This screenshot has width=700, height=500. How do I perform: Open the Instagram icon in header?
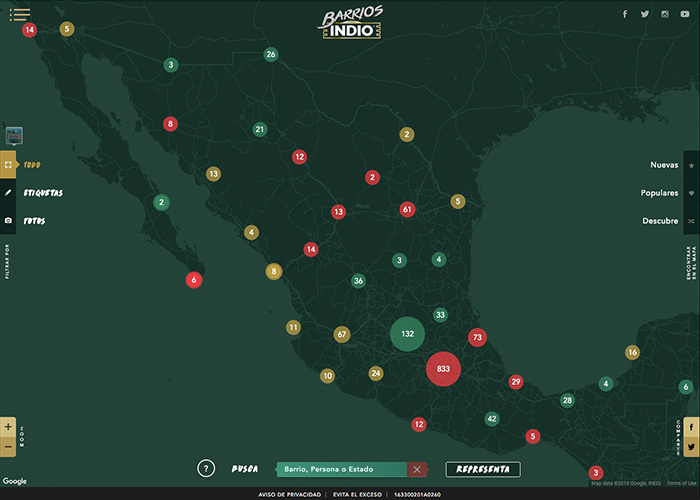pos(665,14)
